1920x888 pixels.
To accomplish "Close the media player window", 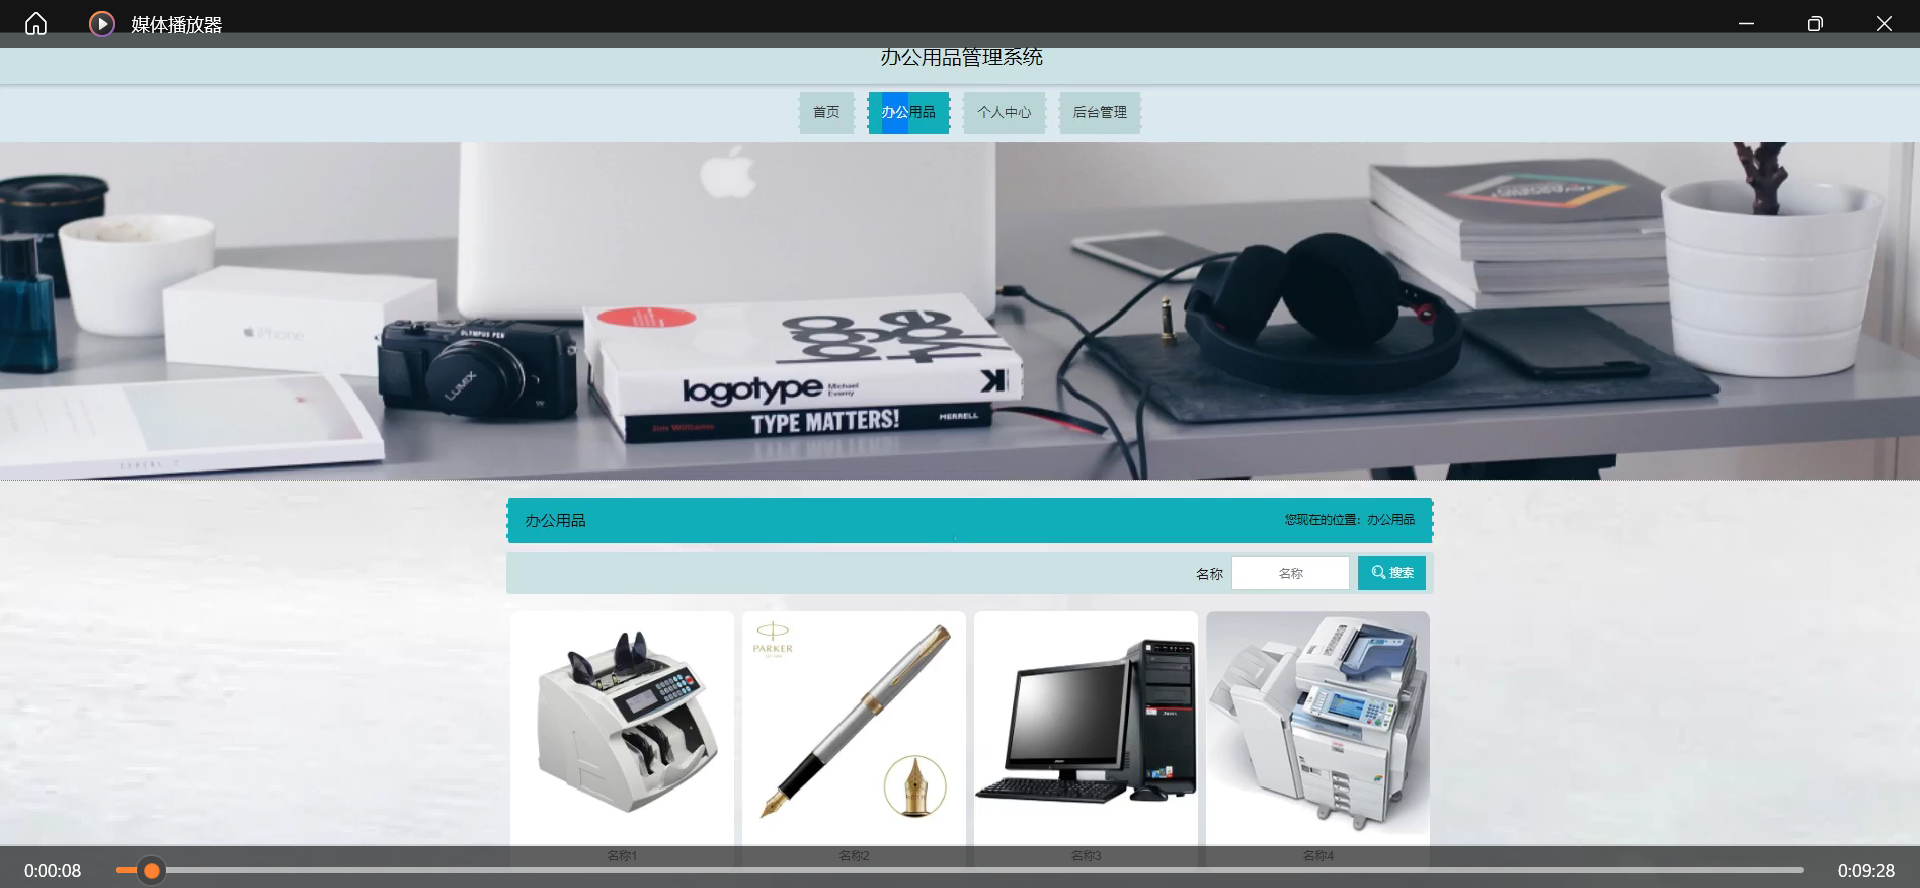I will click(x=1884, y=24).
